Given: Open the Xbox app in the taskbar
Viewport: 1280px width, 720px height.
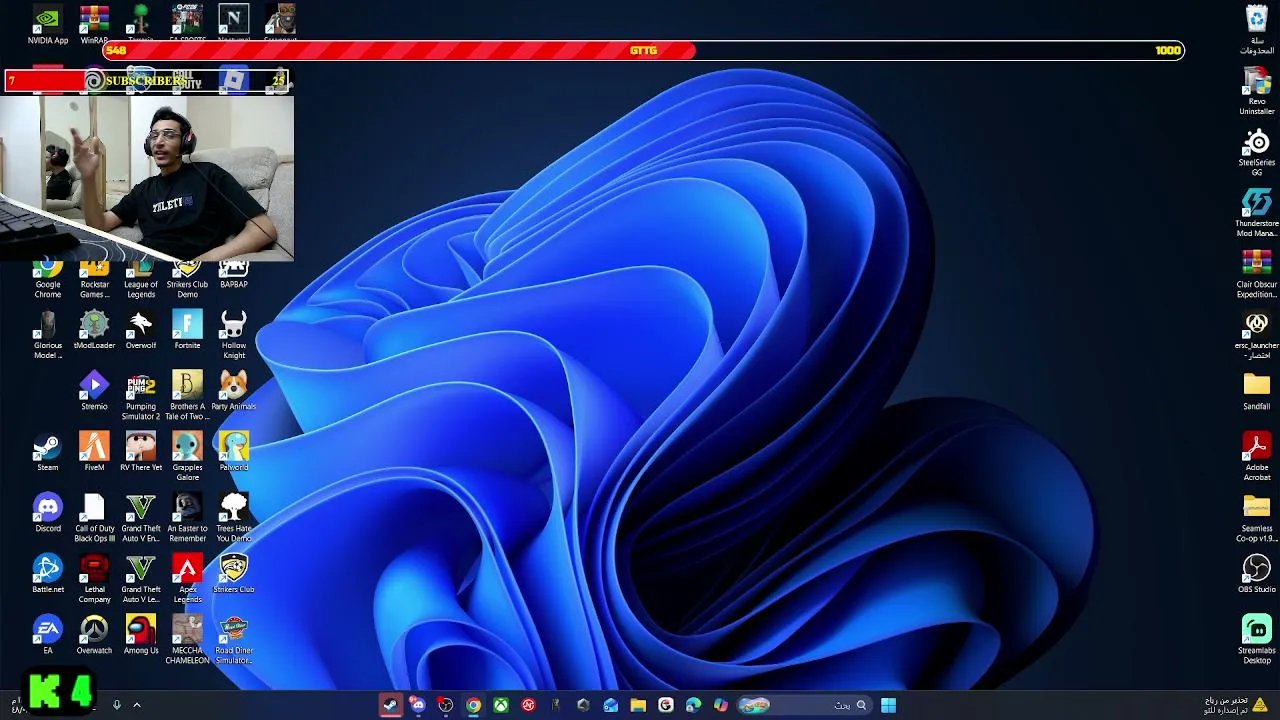Looking at the screenshot, I should click(x=501, y=705).
